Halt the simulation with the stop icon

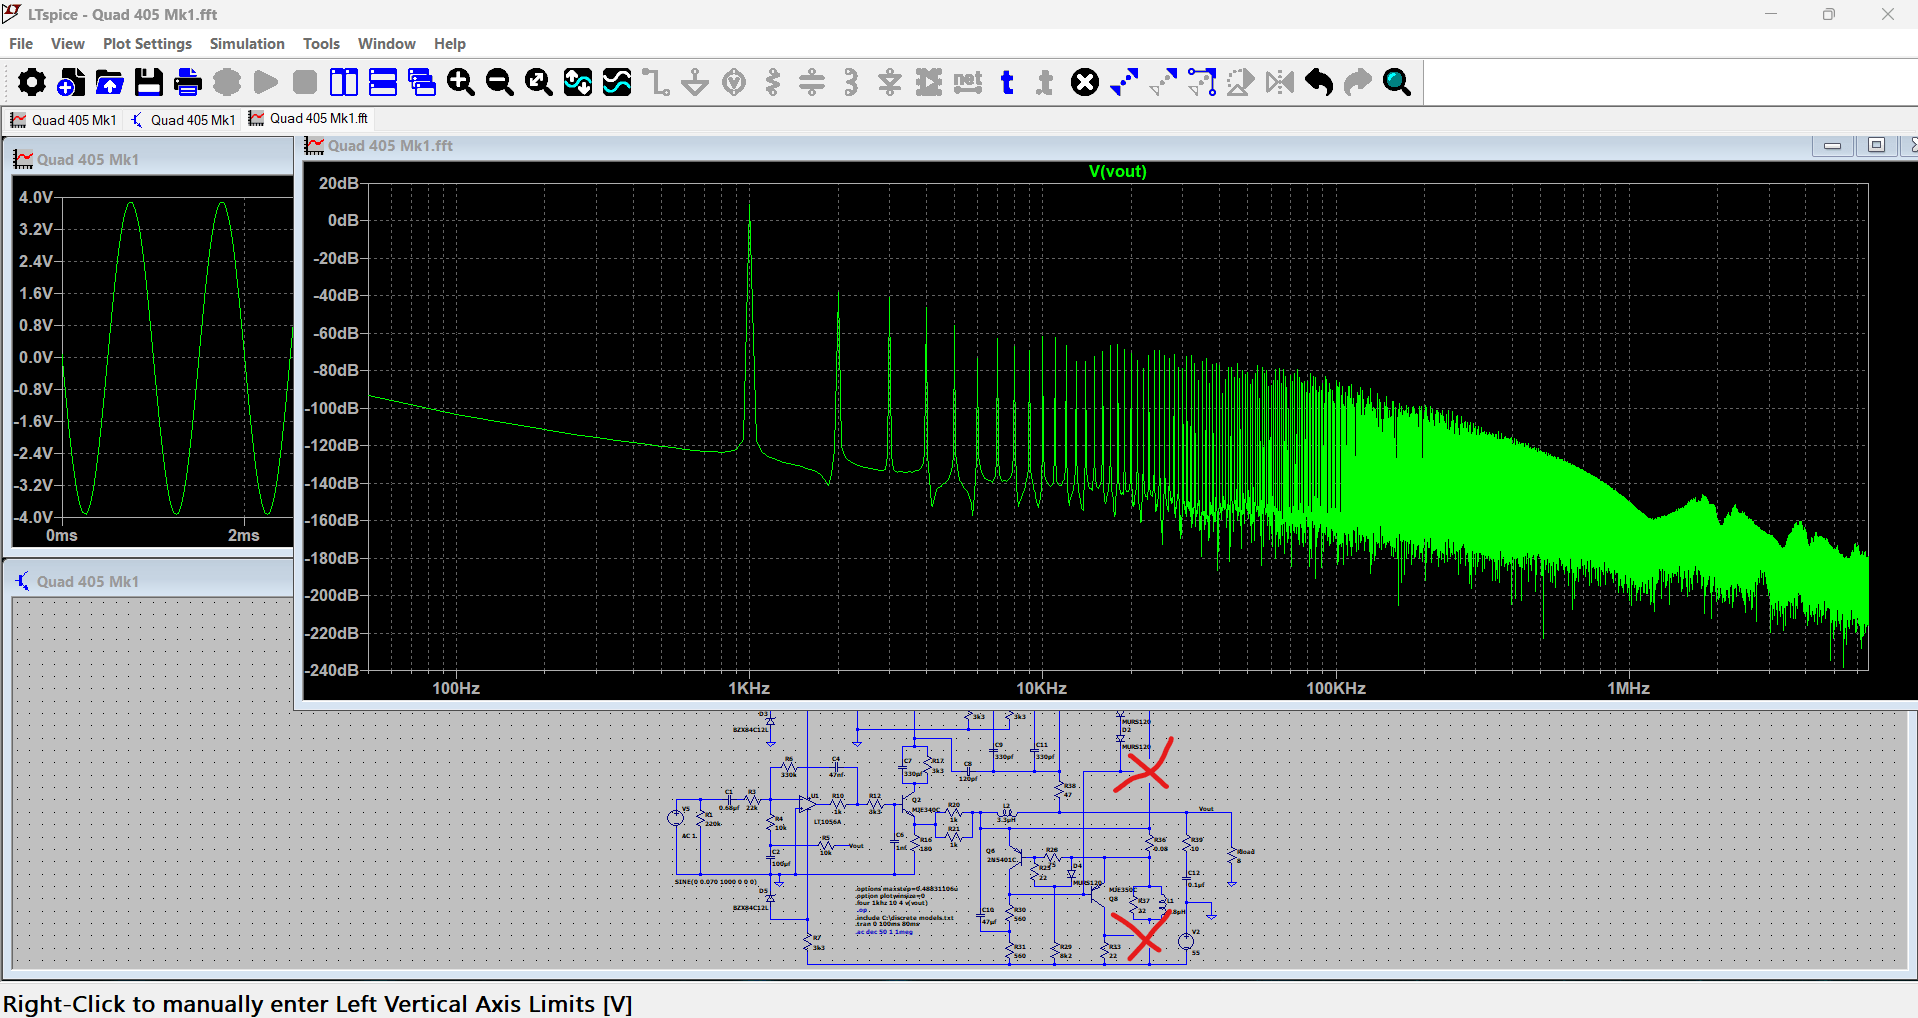[x=305, y=82]
